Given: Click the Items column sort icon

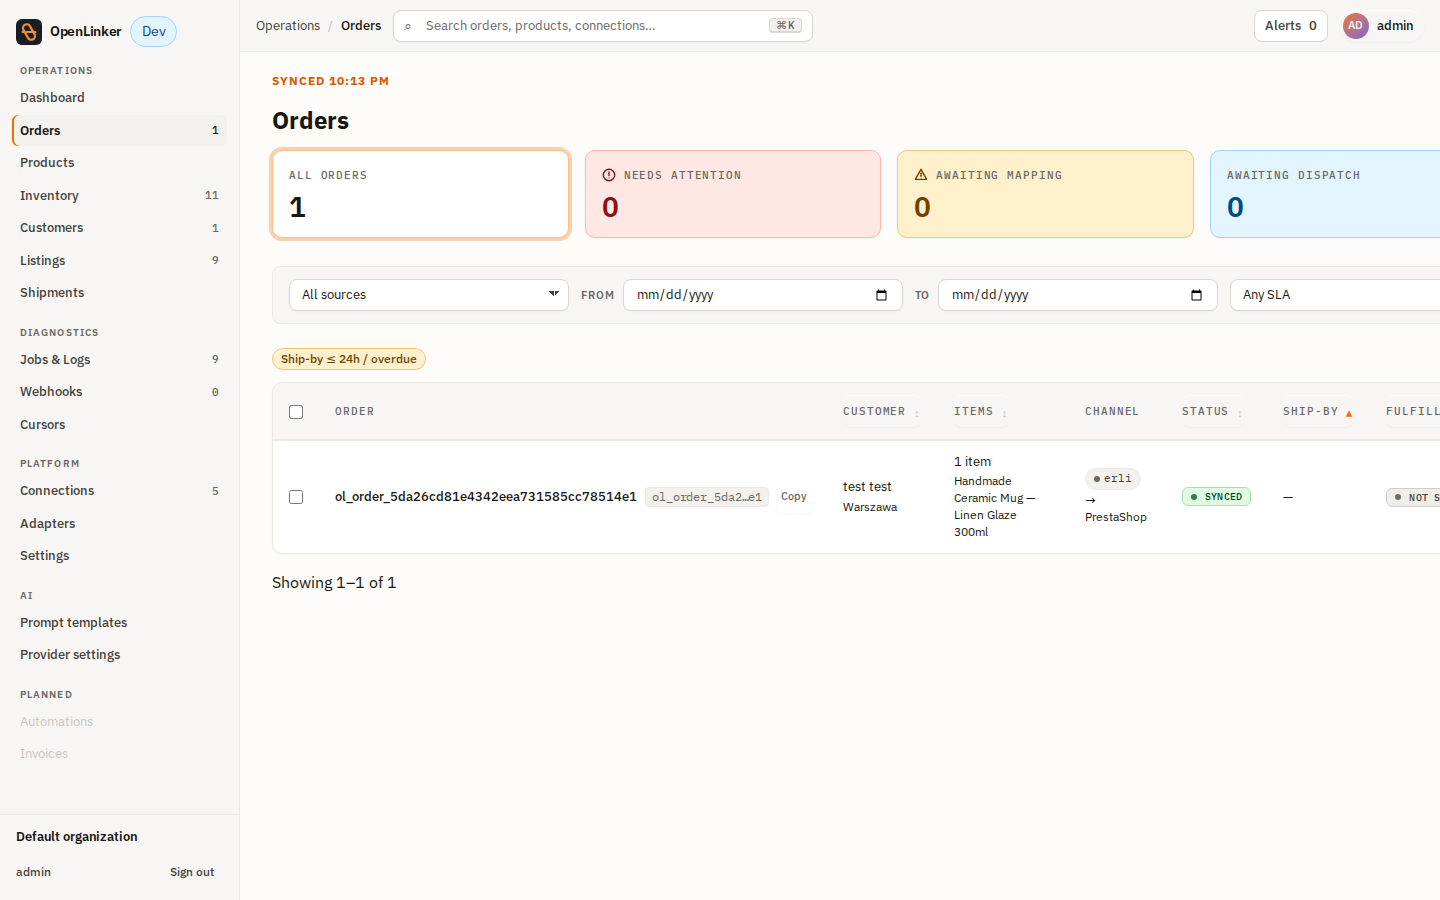Looking at the screenshot, I should click(1004, 413).
